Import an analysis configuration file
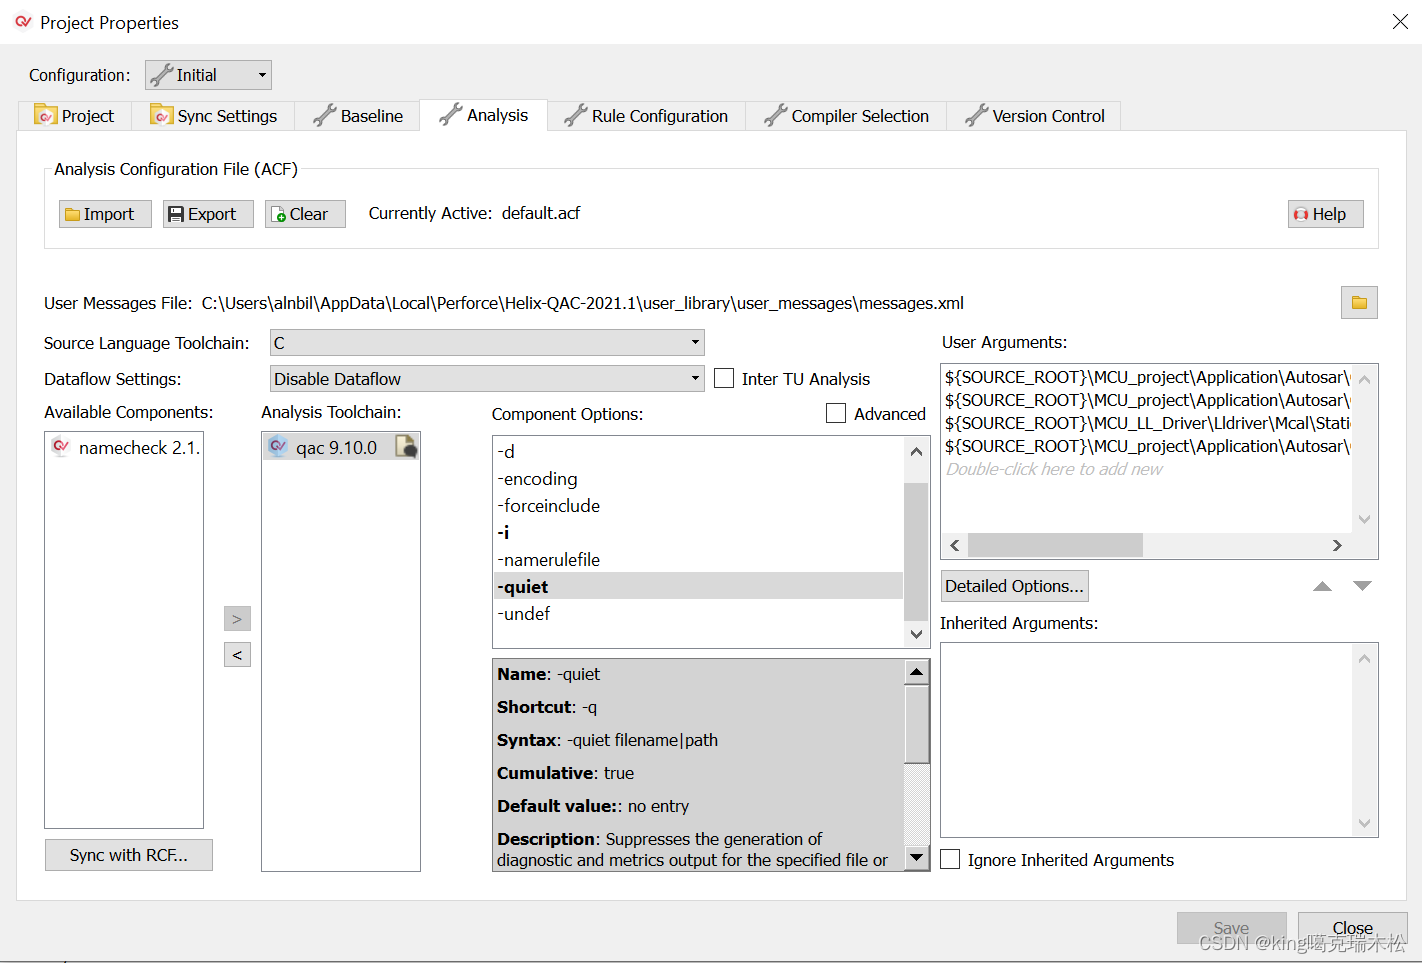This screenshot has width=1422, height=963. coord(105,214)
